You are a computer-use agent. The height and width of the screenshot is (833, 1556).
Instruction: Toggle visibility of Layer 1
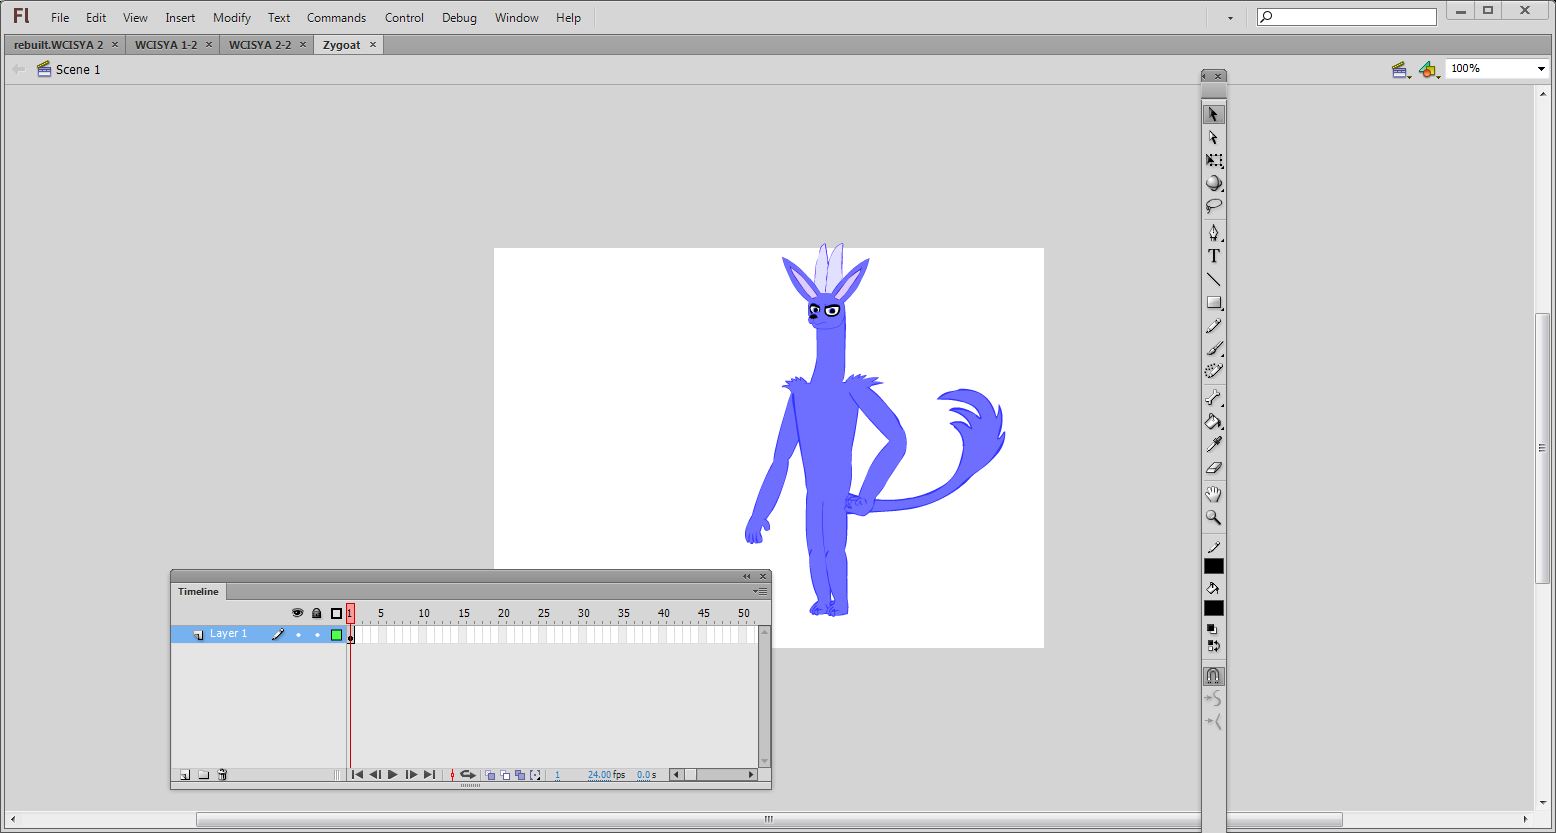[297, 633]
